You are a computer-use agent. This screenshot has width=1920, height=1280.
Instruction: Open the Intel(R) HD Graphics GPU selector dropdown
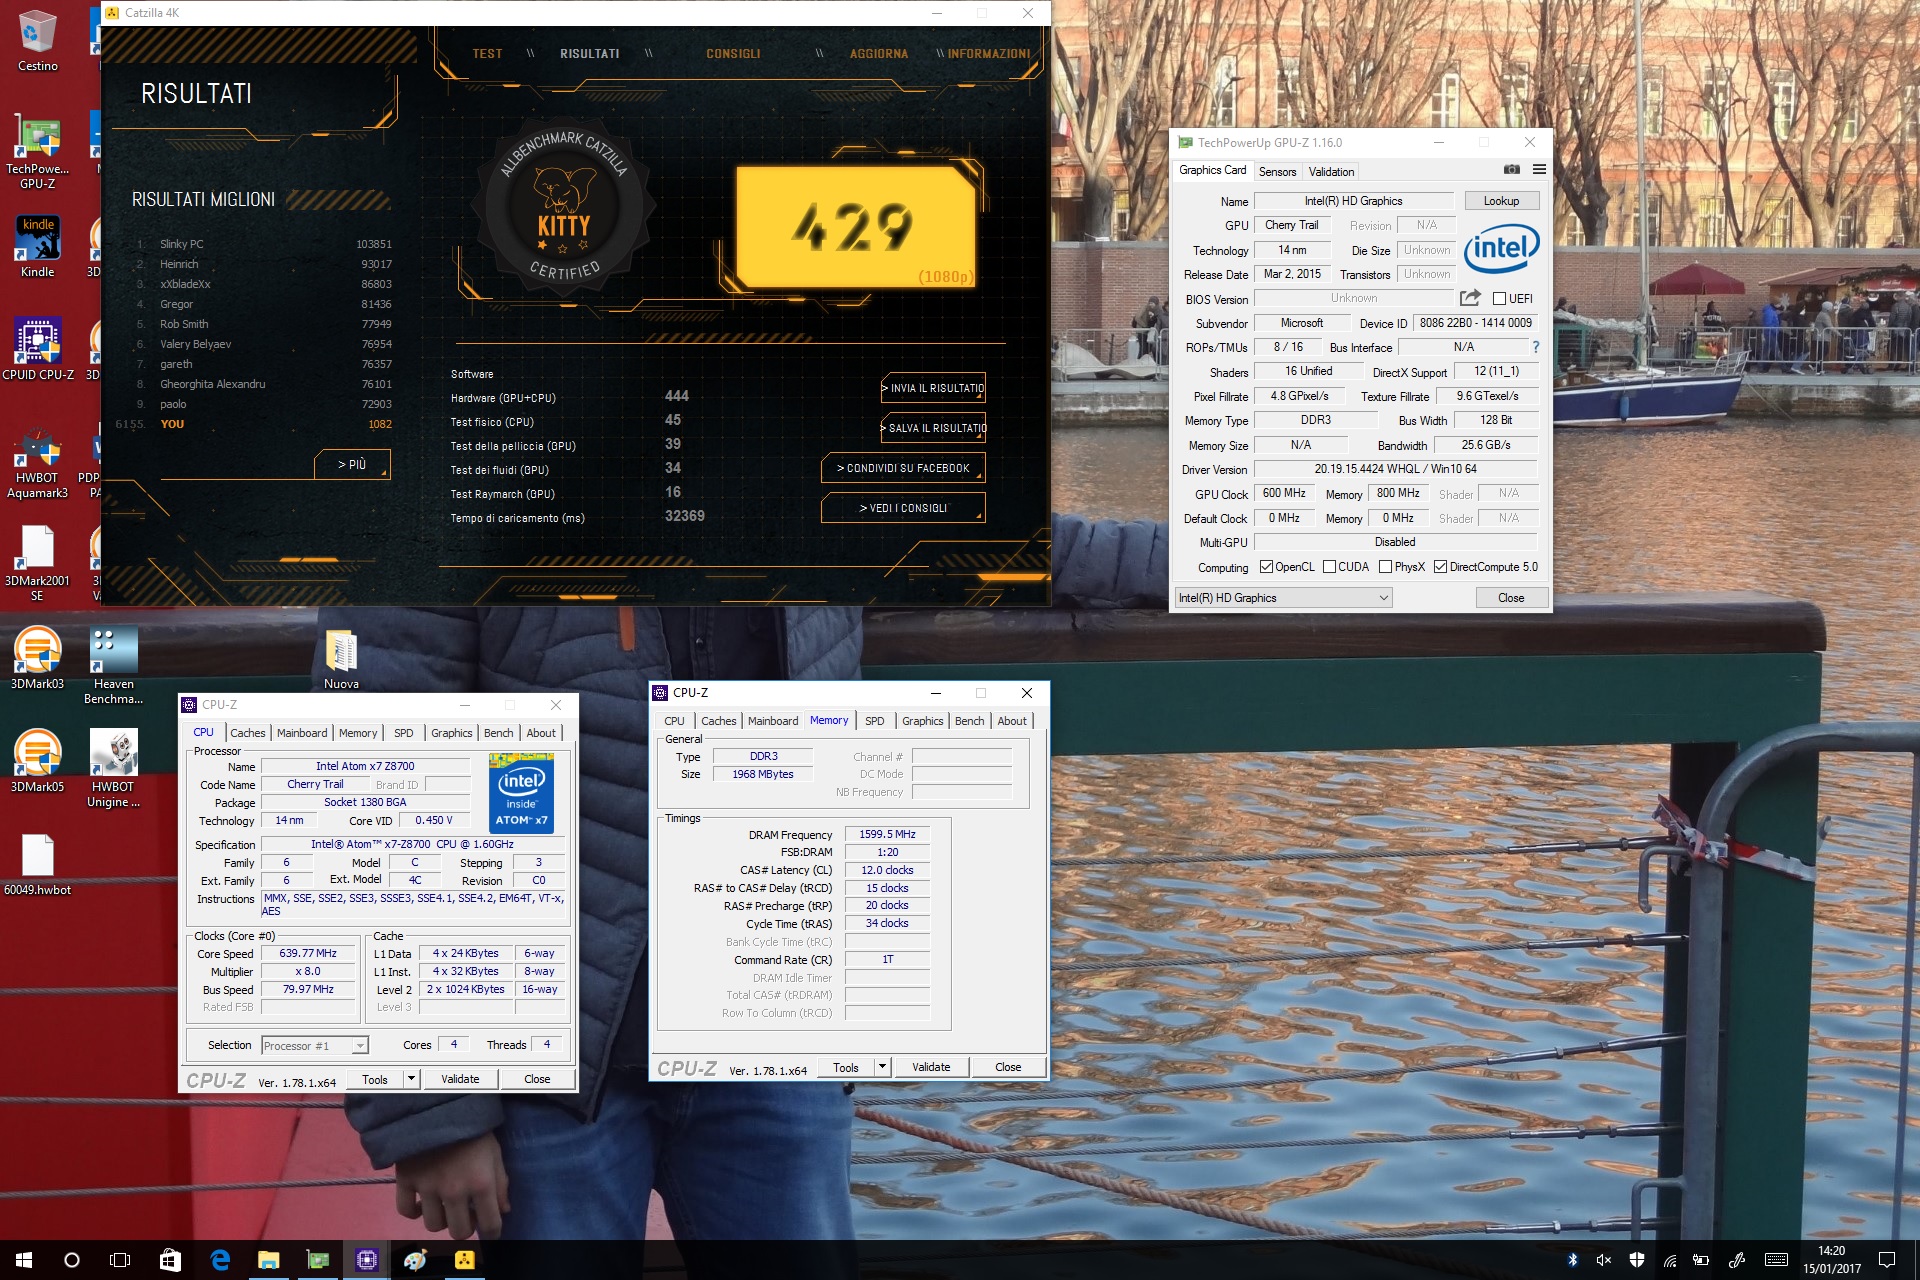tap(1283, 598)
